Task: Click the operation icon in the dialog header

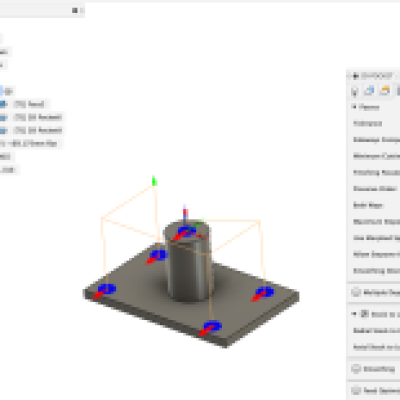Action: coord(356,76)
